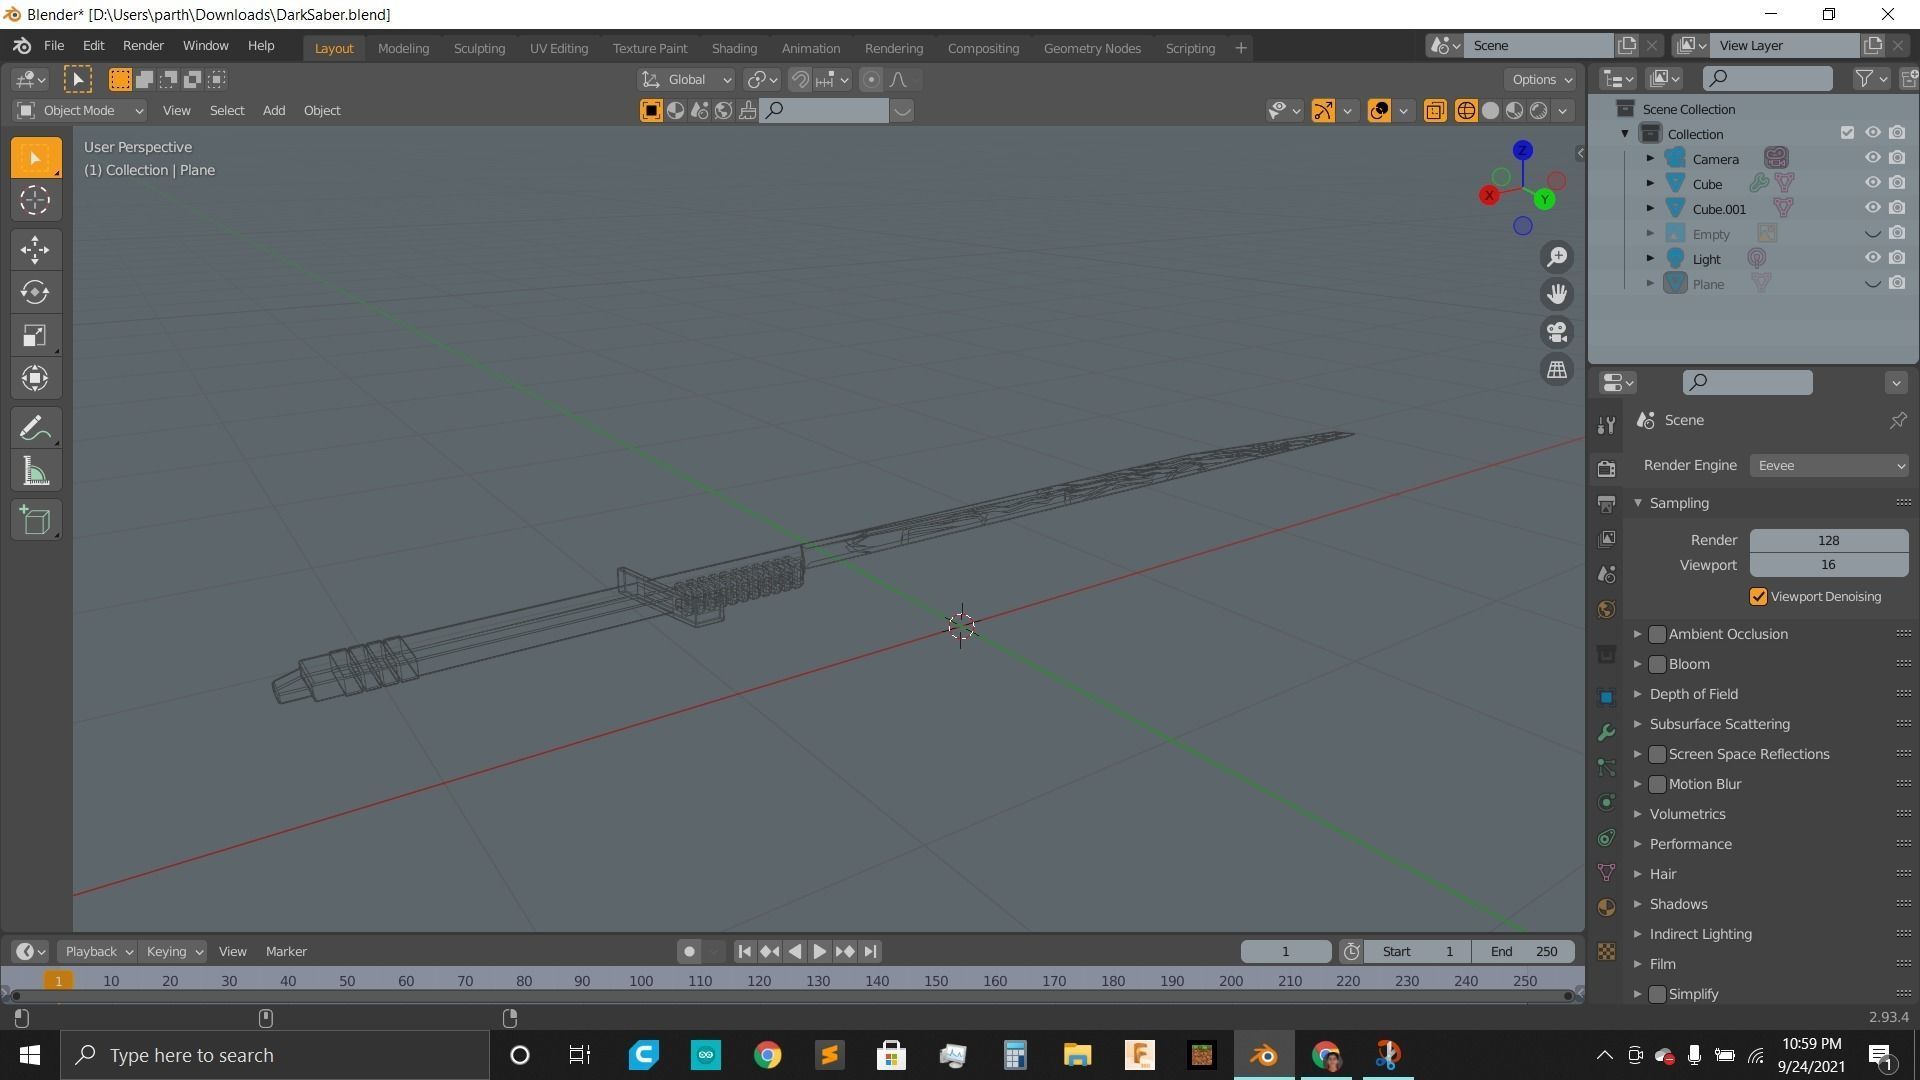The image size is (1920, 1080).
Task: Click the Render samples field 128
Action: [1829, 541]
